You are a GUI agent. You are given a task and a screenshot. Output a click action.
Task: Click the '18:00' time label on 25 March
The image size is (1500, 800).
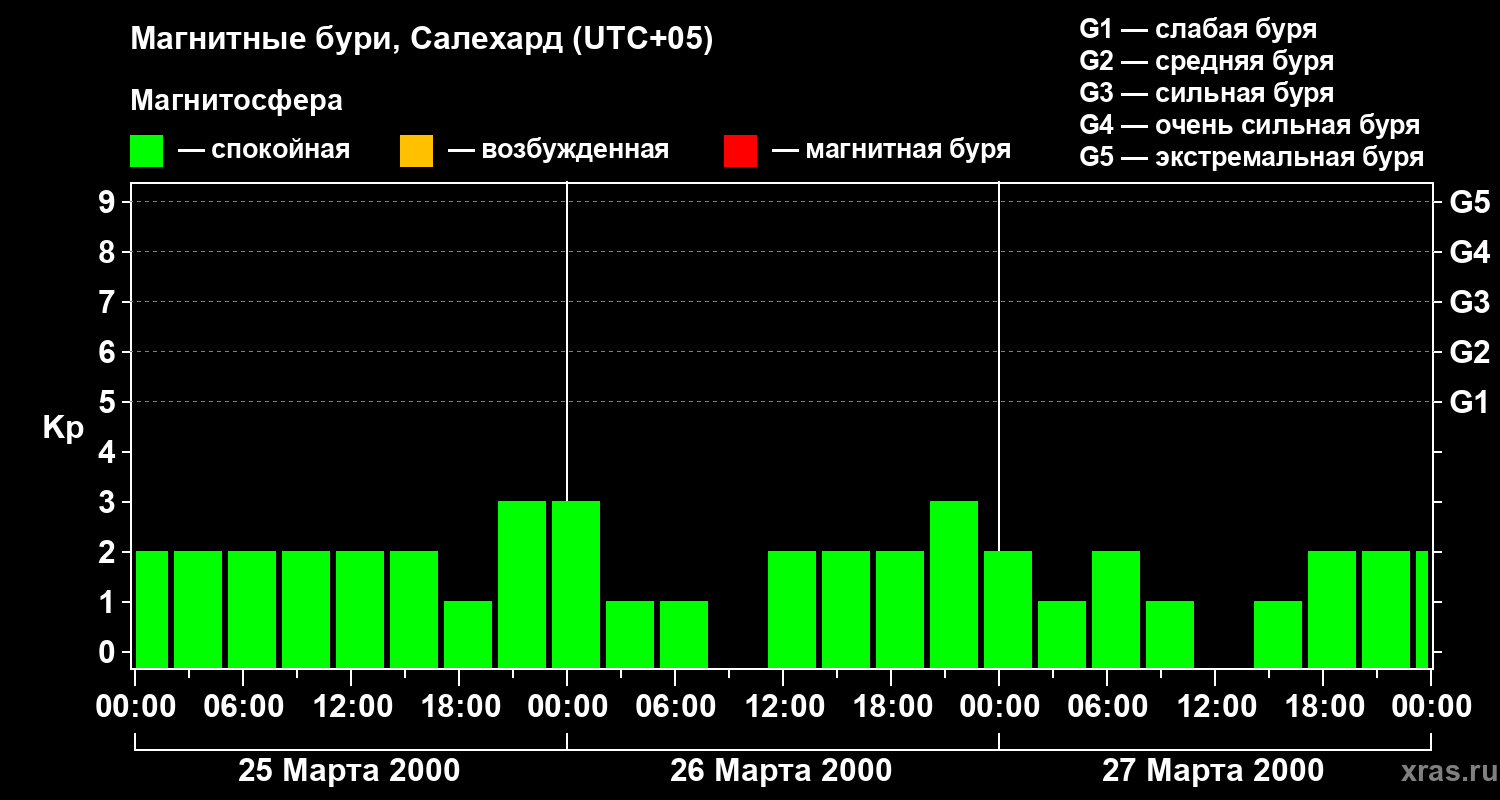point(459,707)
